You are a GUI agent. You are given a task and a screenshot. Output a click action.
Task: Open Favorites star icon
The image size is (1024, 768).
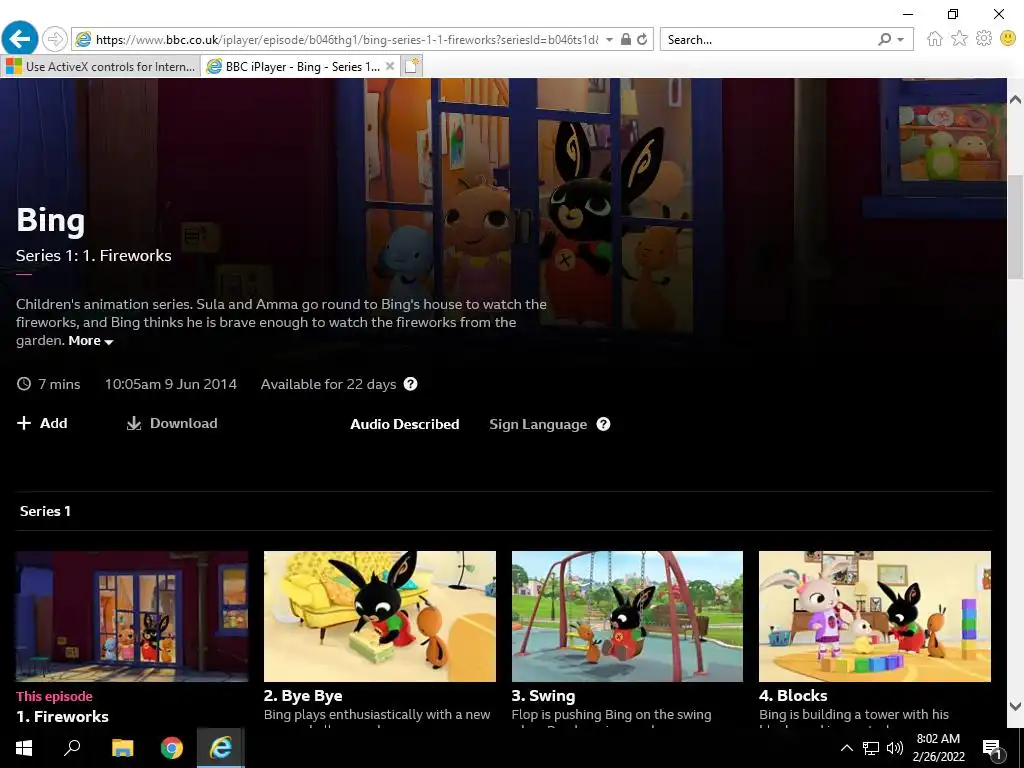click(x=959, y=39)
